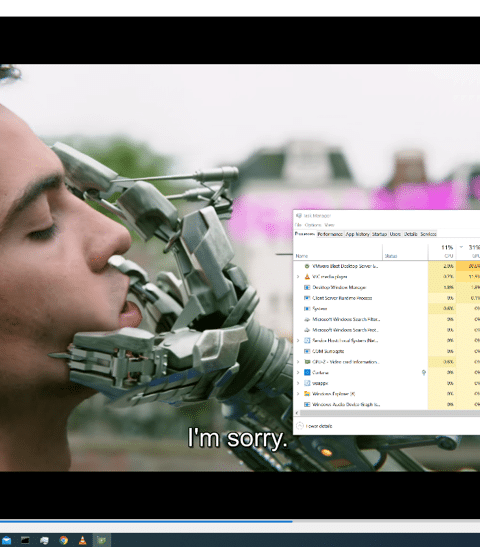Open the Mail app from the taskbar
The image size is (480, 547).
[7, 540]
